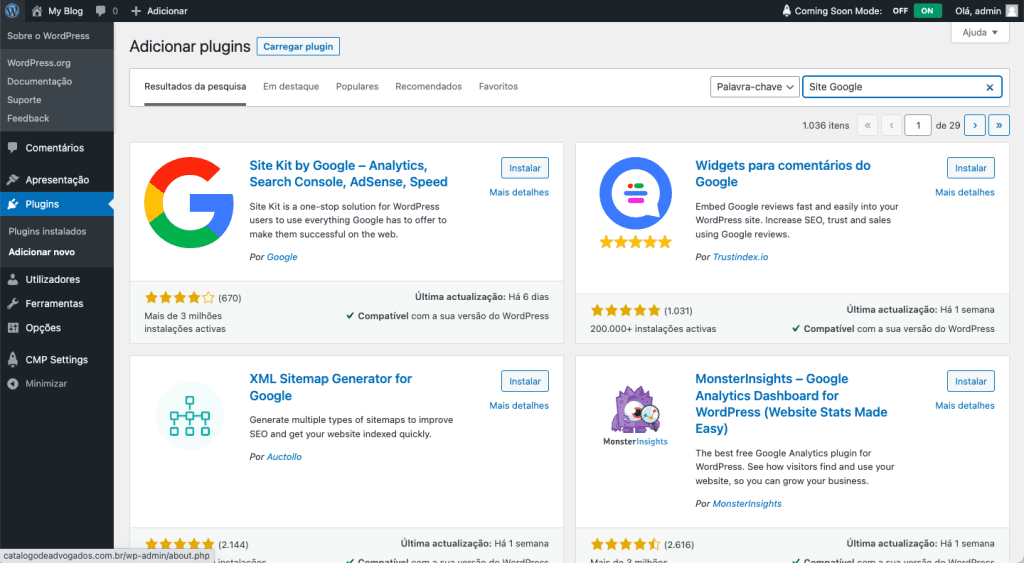Go to last page of results

pyautogui.click(x=999, y=125)
